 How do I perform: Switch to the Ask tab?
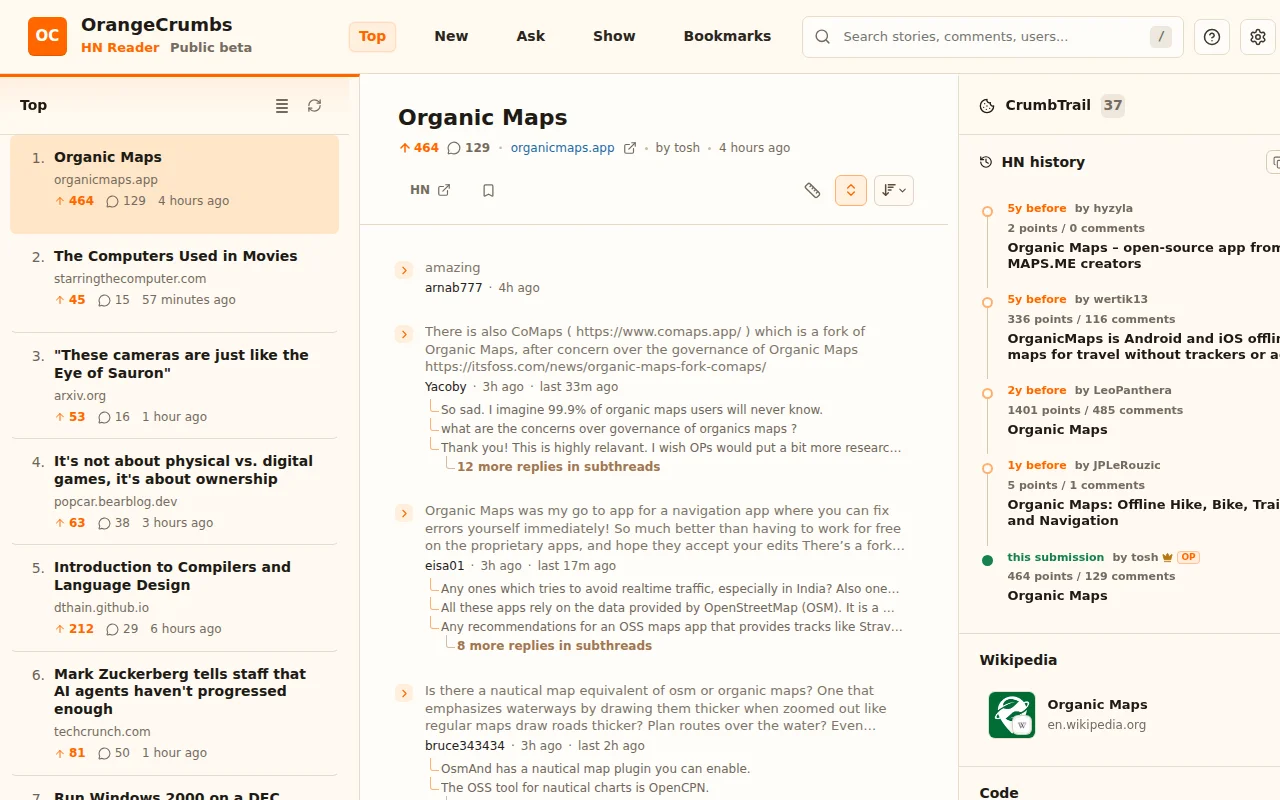pos(531,37)
